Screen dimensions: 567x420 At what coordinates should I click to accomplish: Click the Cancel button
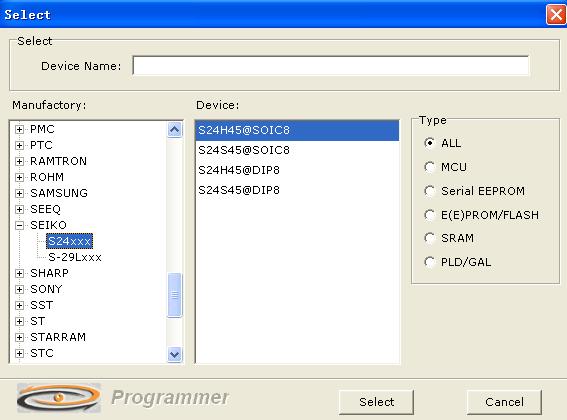(504, 402)
